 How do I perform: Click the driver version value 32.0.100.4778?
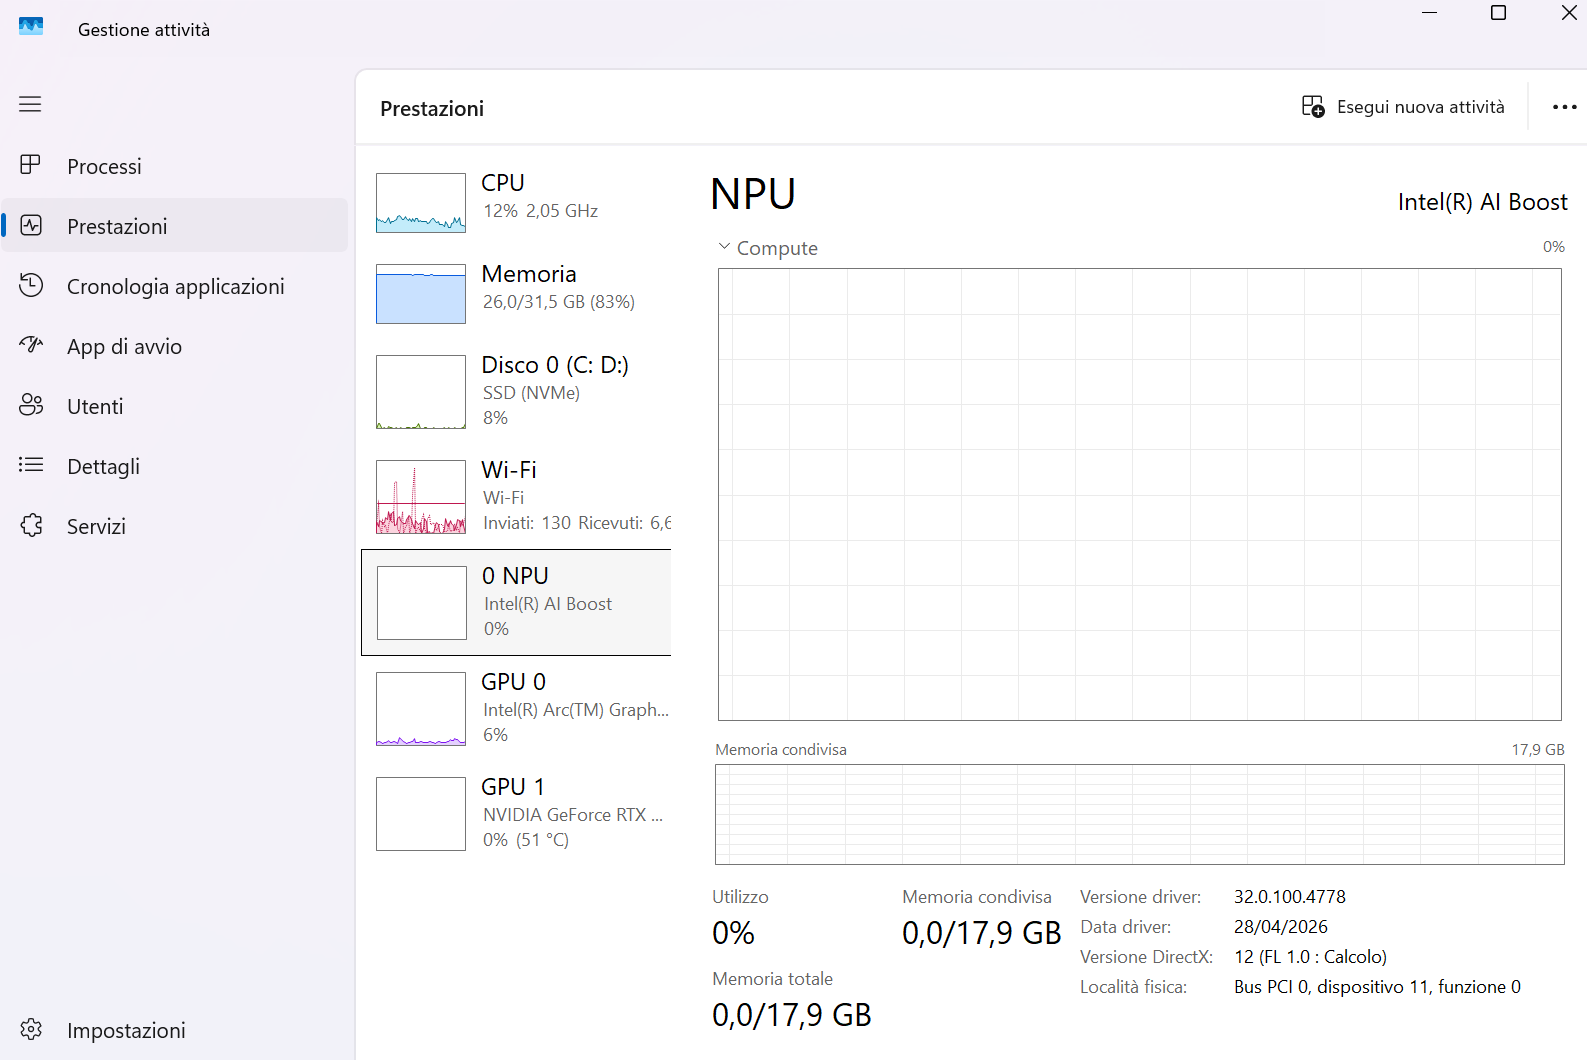tap(1290, 897)
